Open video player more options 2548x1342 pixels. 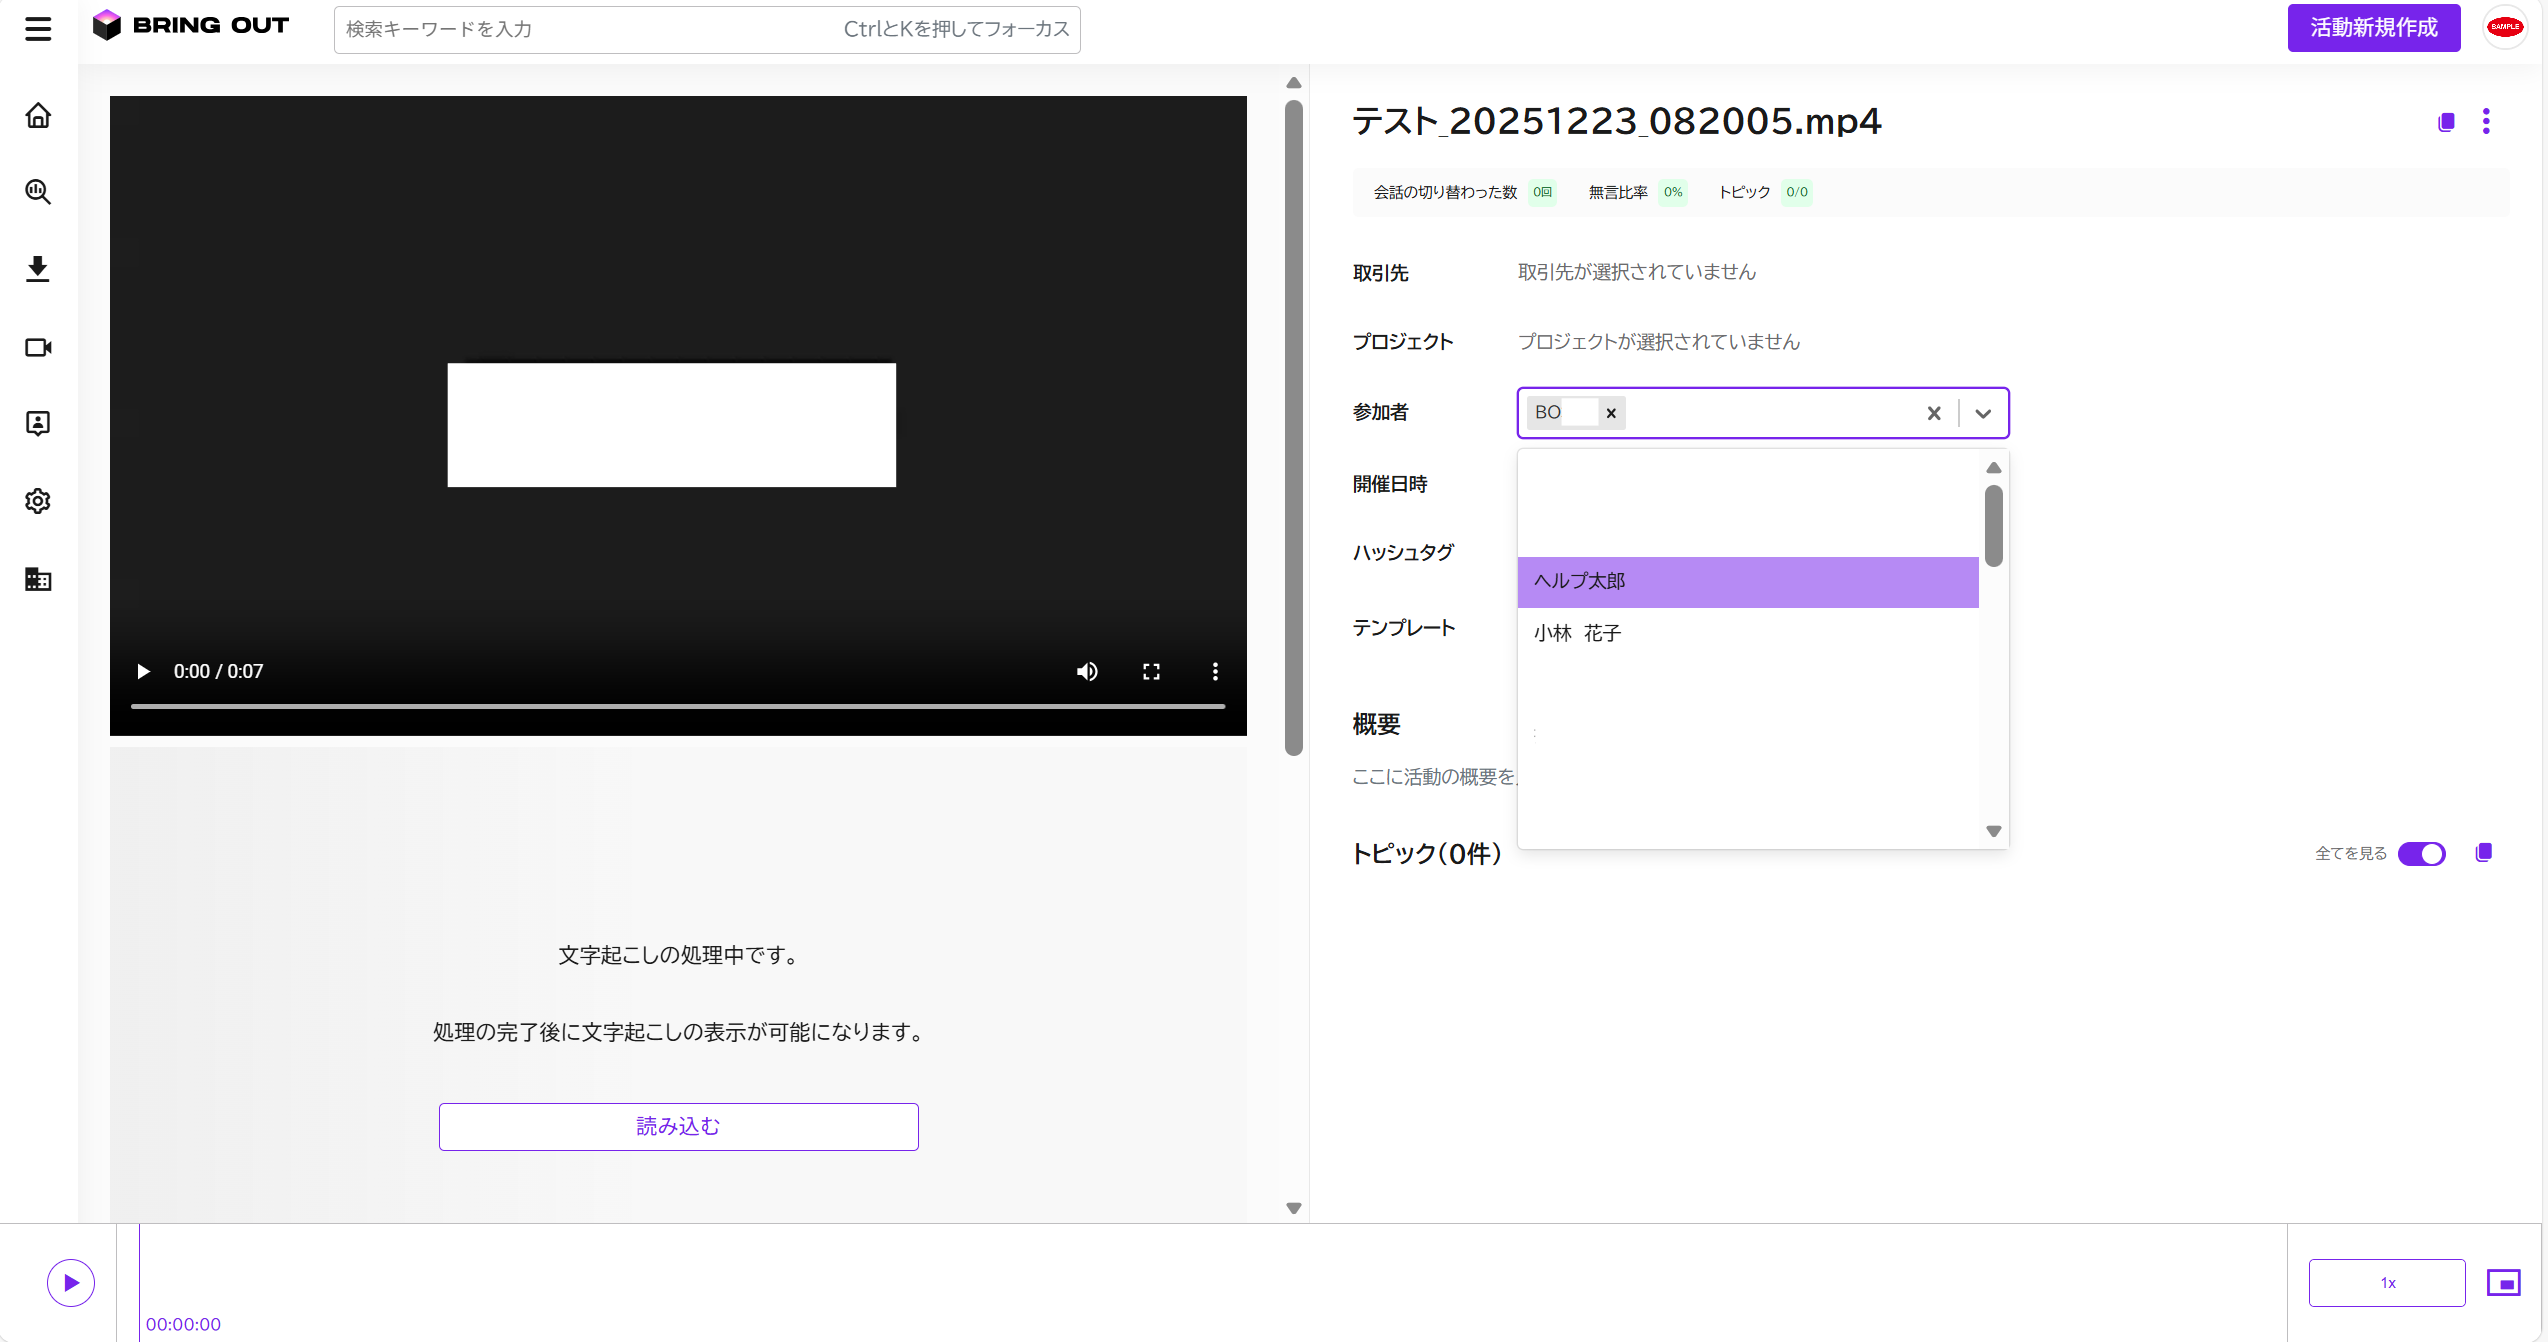tap(1215, 672)
